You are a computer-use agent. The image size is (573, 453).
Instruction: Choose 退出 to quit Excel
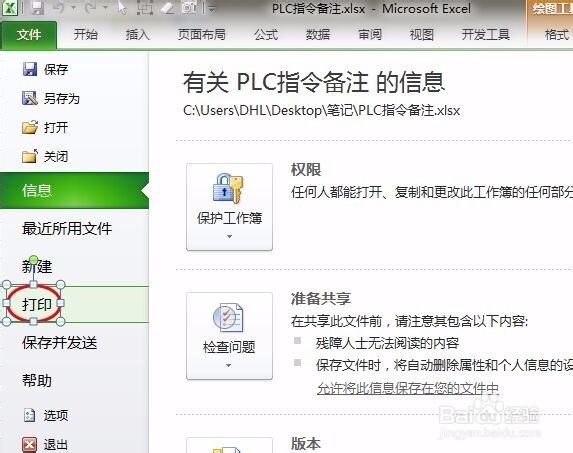(x=56, y=445)
